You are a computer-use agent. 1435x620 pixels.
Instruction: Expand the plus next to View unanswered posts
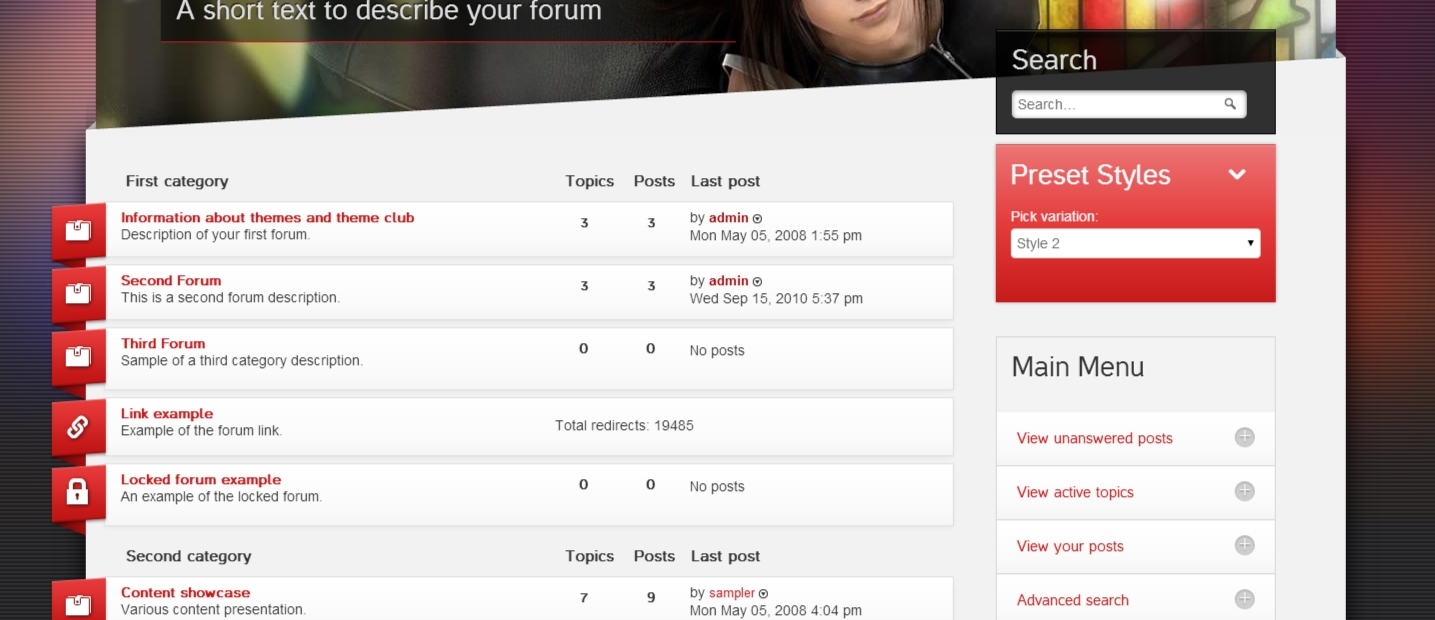1244,437
